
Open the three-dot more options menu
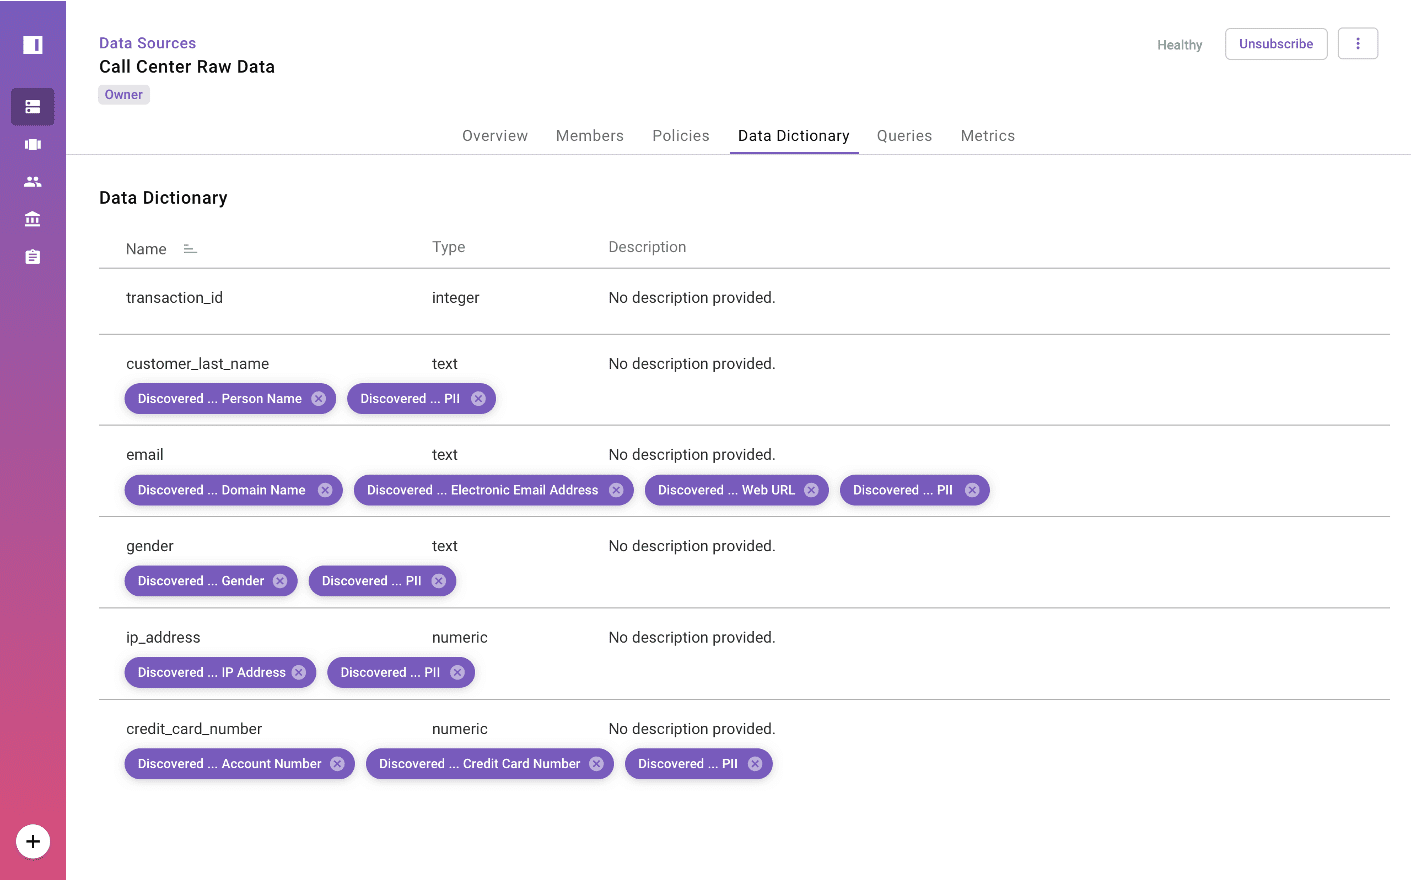pyautogui.click(x=1357, y=44)
